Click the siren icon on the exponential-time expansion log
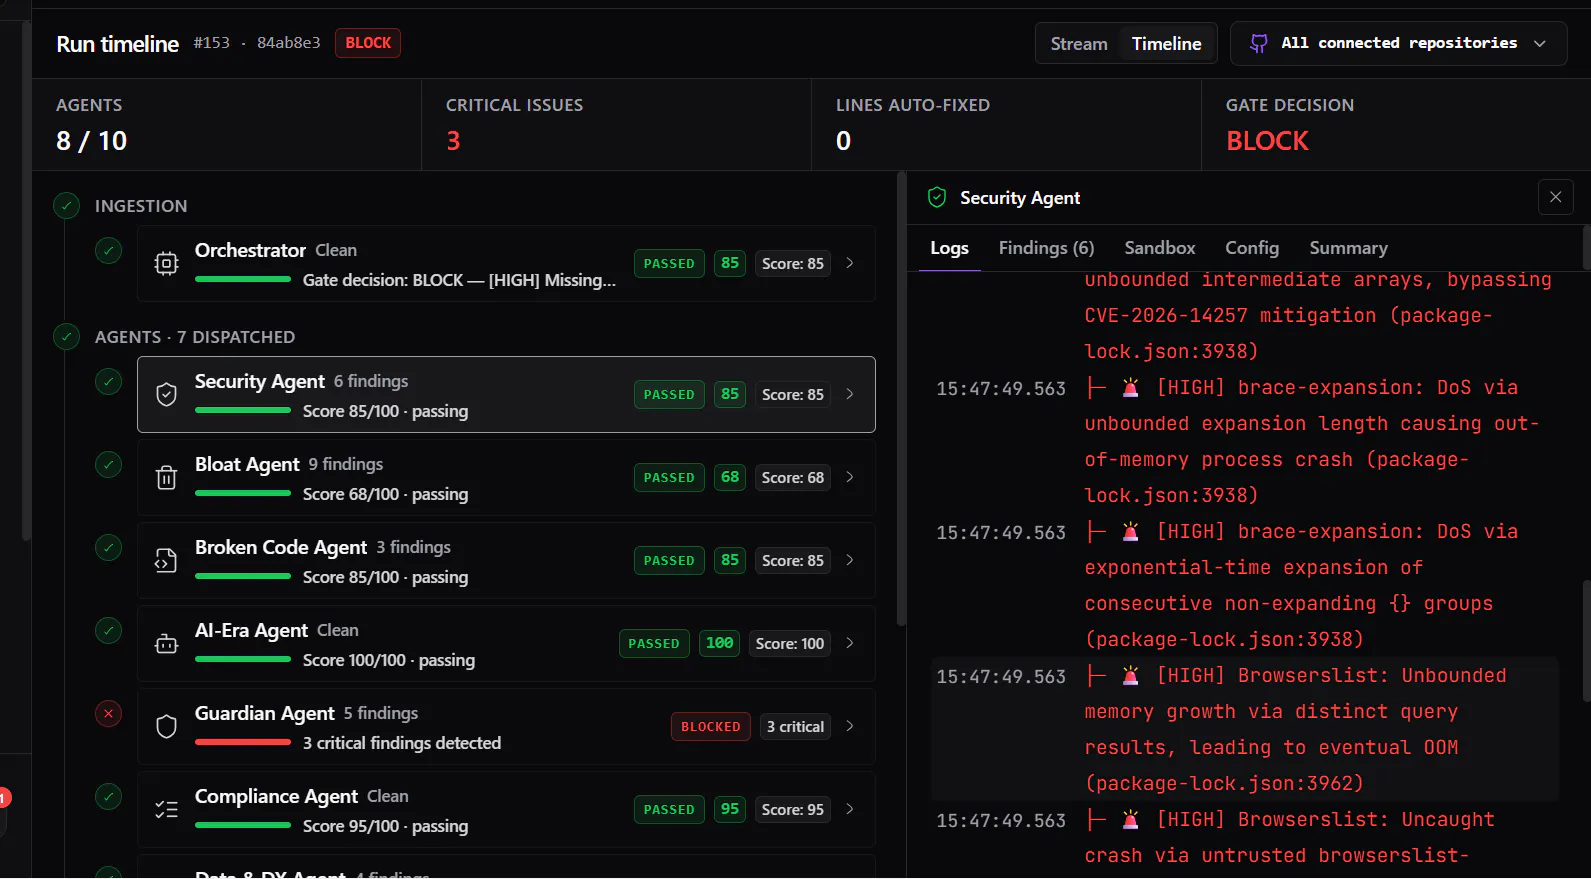Viewport: 1591px width, 879px height. [x=1131, y=532]
